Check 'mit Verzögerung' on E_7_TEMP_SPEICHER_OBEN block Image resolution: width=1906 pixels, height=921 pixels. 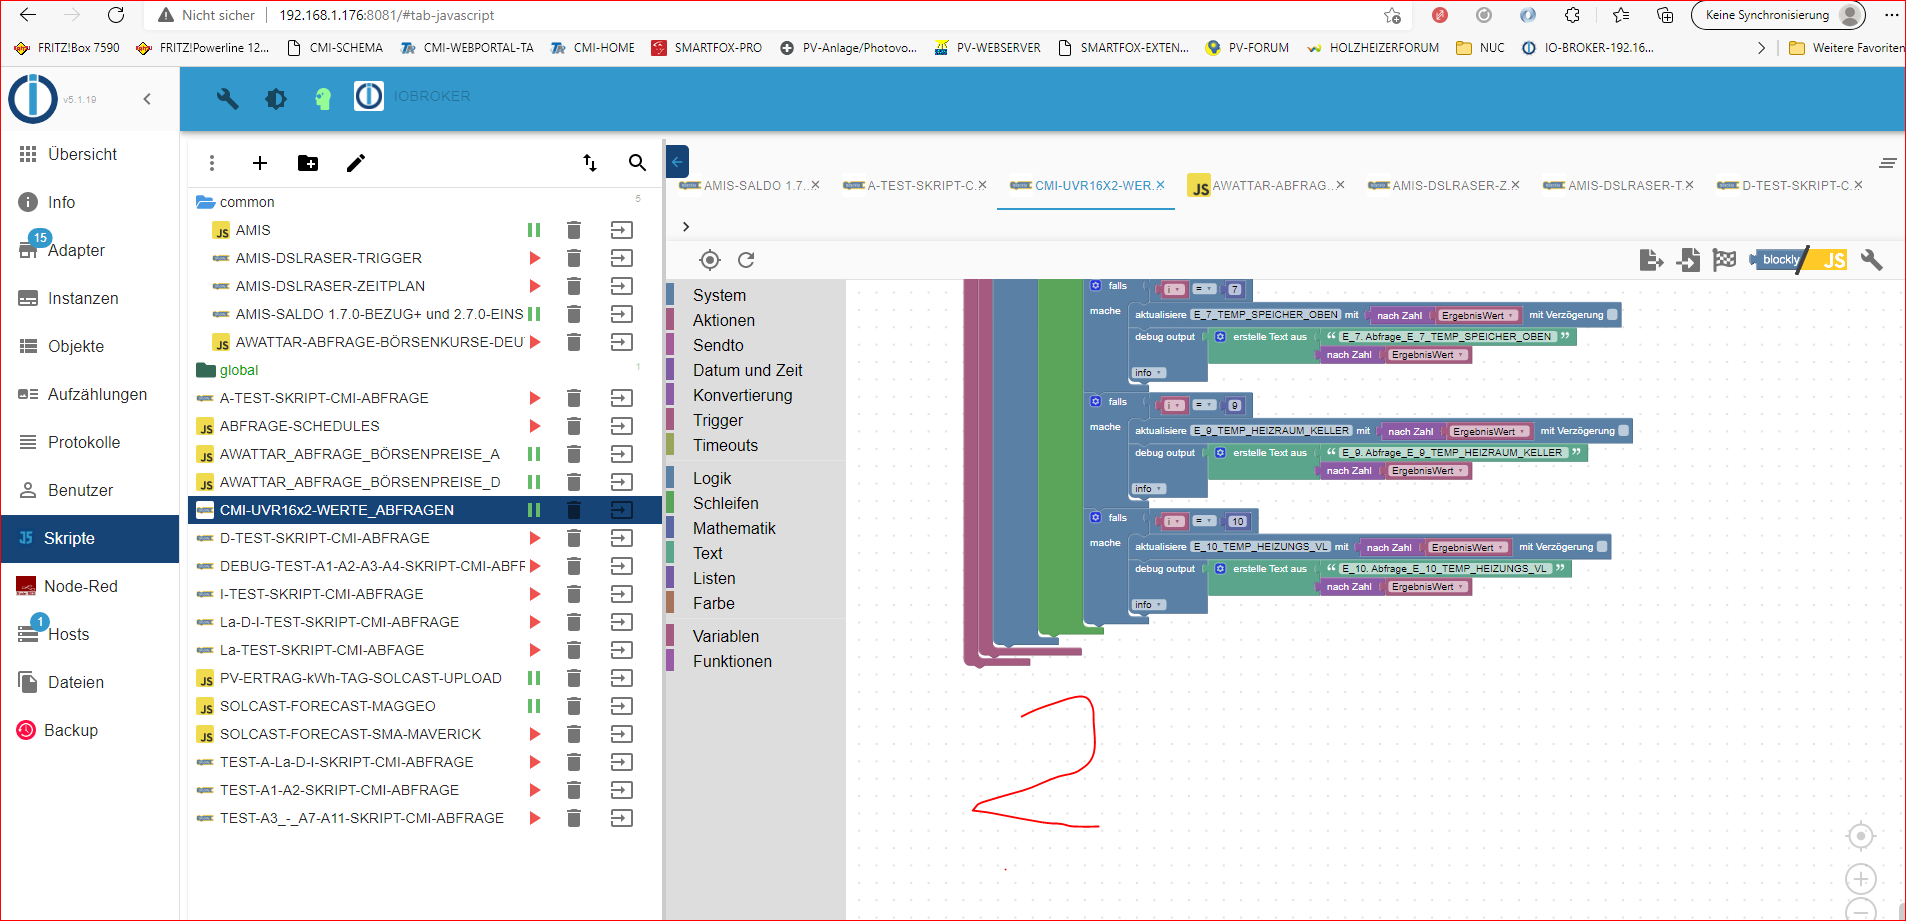click(x=1612, y=315)
